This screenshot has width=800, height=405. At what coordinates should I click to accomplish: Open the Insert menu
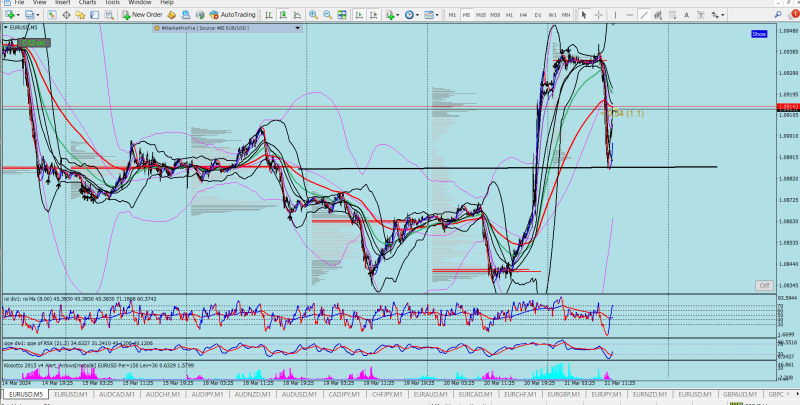click(x=62, y=3)
